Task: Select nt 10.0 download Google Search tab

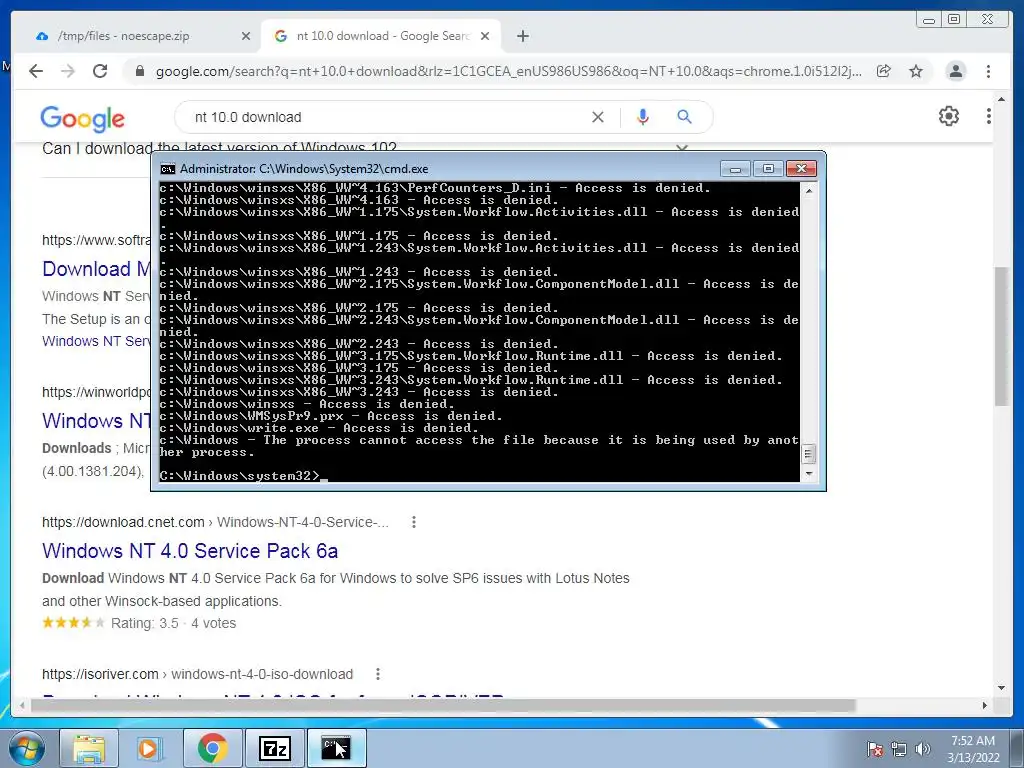Action: [x=383, y=36]
